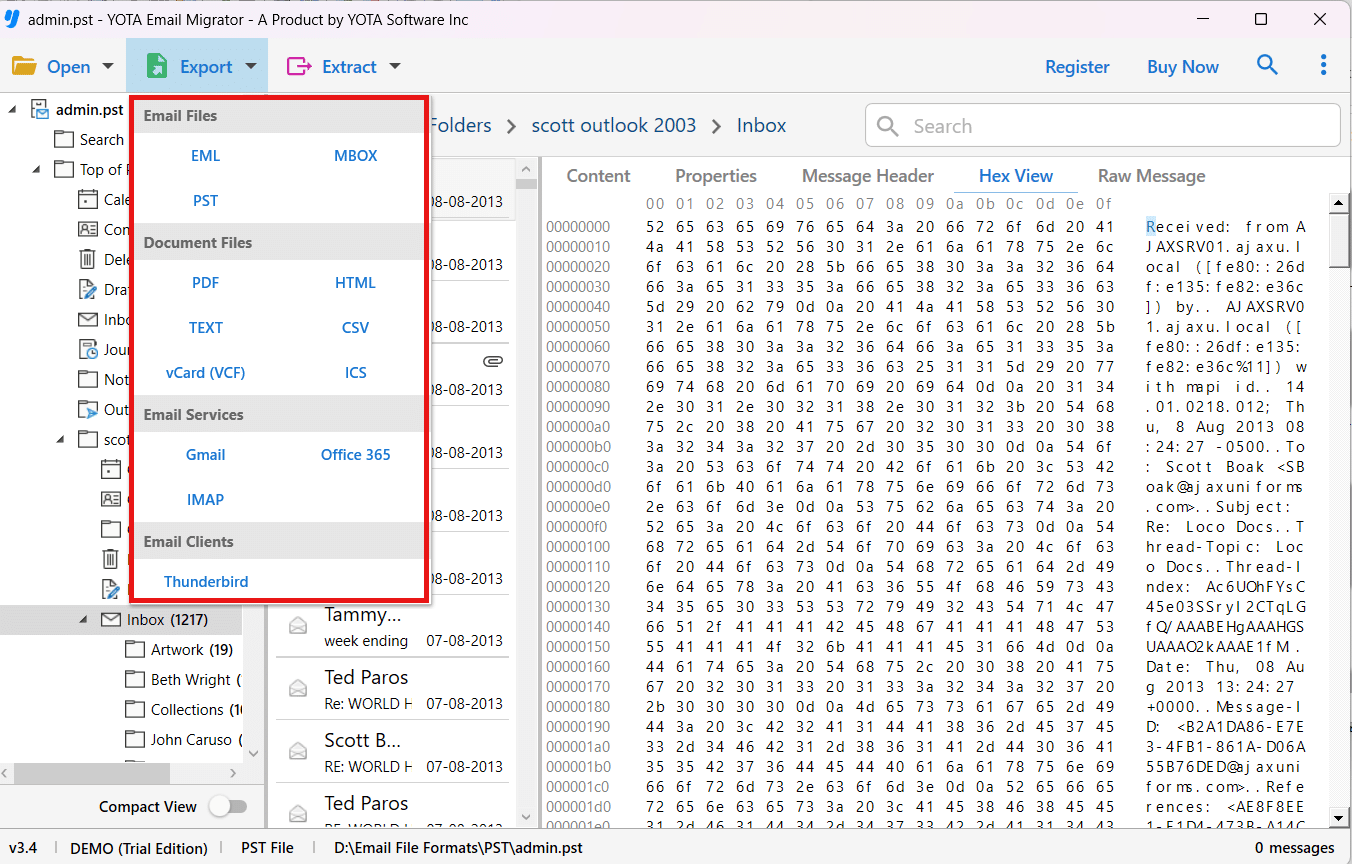Click the paperclip attachment icon on a message
Screen dimensions: 1352x864
(492, 361)
